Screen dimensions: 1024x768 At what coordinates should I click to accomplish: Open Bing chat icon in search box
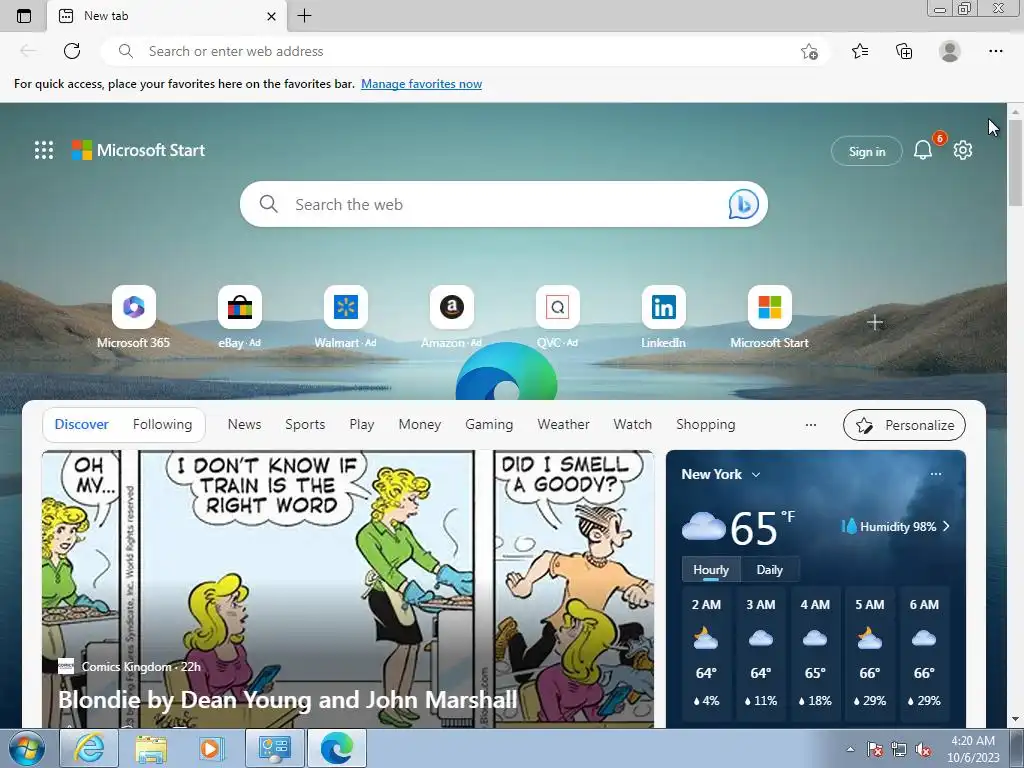point(743,204)
